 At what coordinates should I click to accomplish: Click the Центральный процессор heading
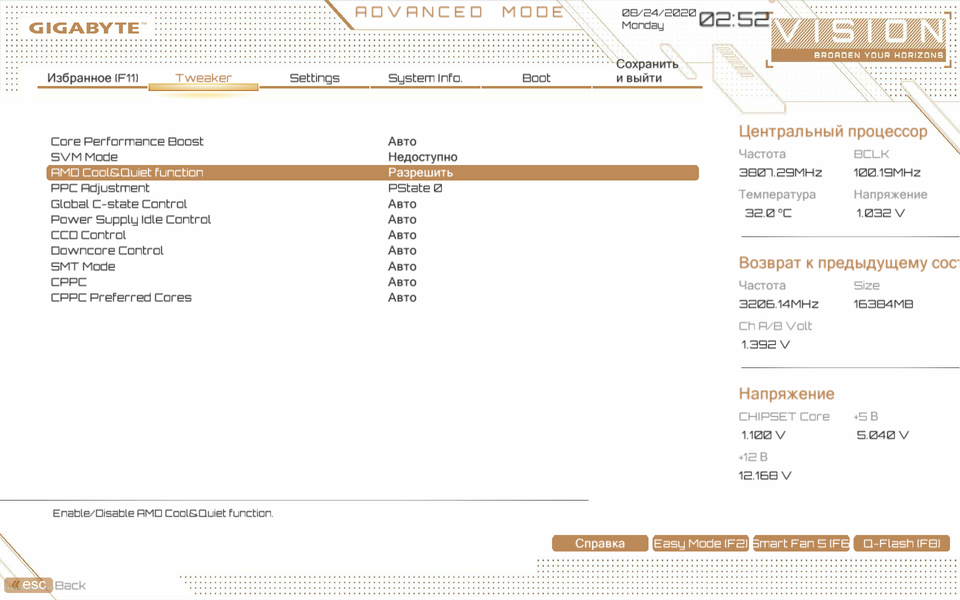[x=833, y=132]
